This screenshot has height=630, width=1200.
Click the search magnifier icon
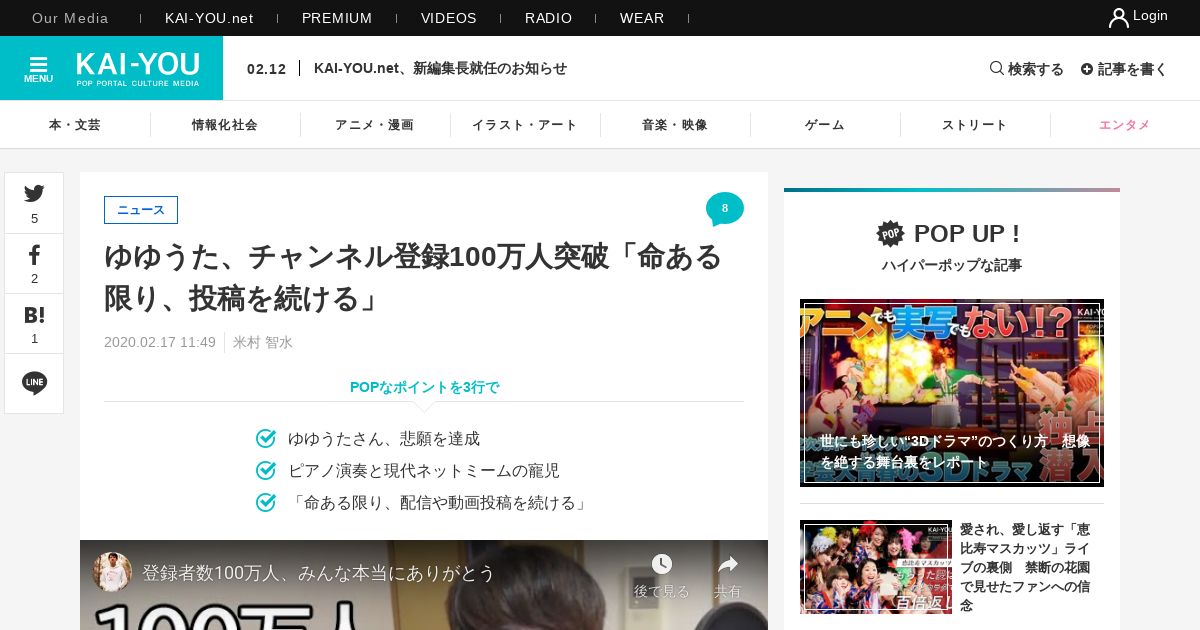click(996, 68)
